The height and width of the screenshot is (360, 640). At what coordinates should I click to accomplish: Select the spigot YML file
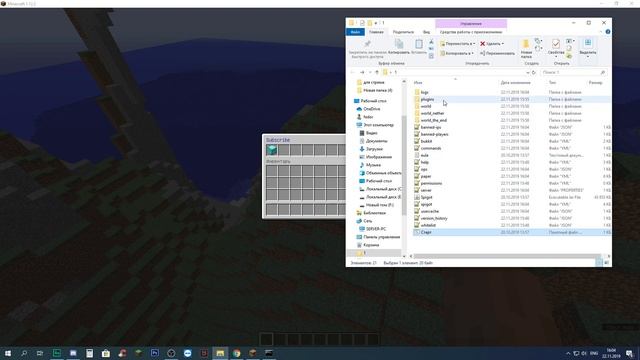[426, 204]
